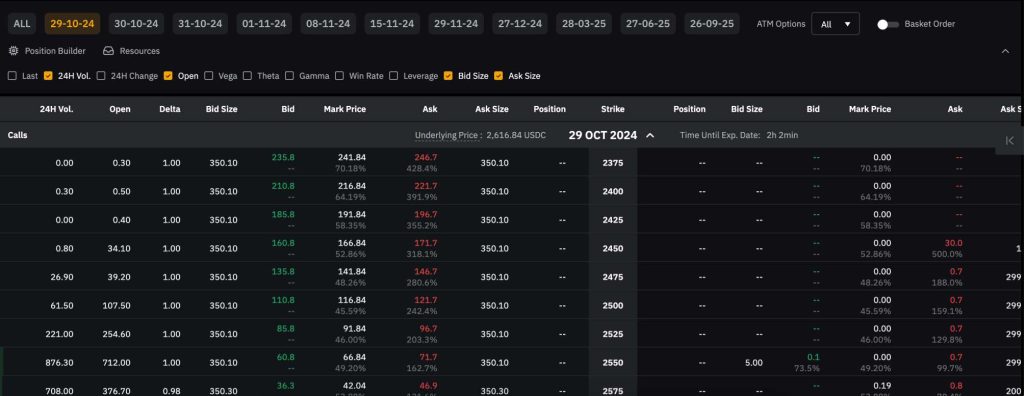Collapse the filter options chevron
The width and height of the screenshot is (1024, 396).
tap(1006, 51)
